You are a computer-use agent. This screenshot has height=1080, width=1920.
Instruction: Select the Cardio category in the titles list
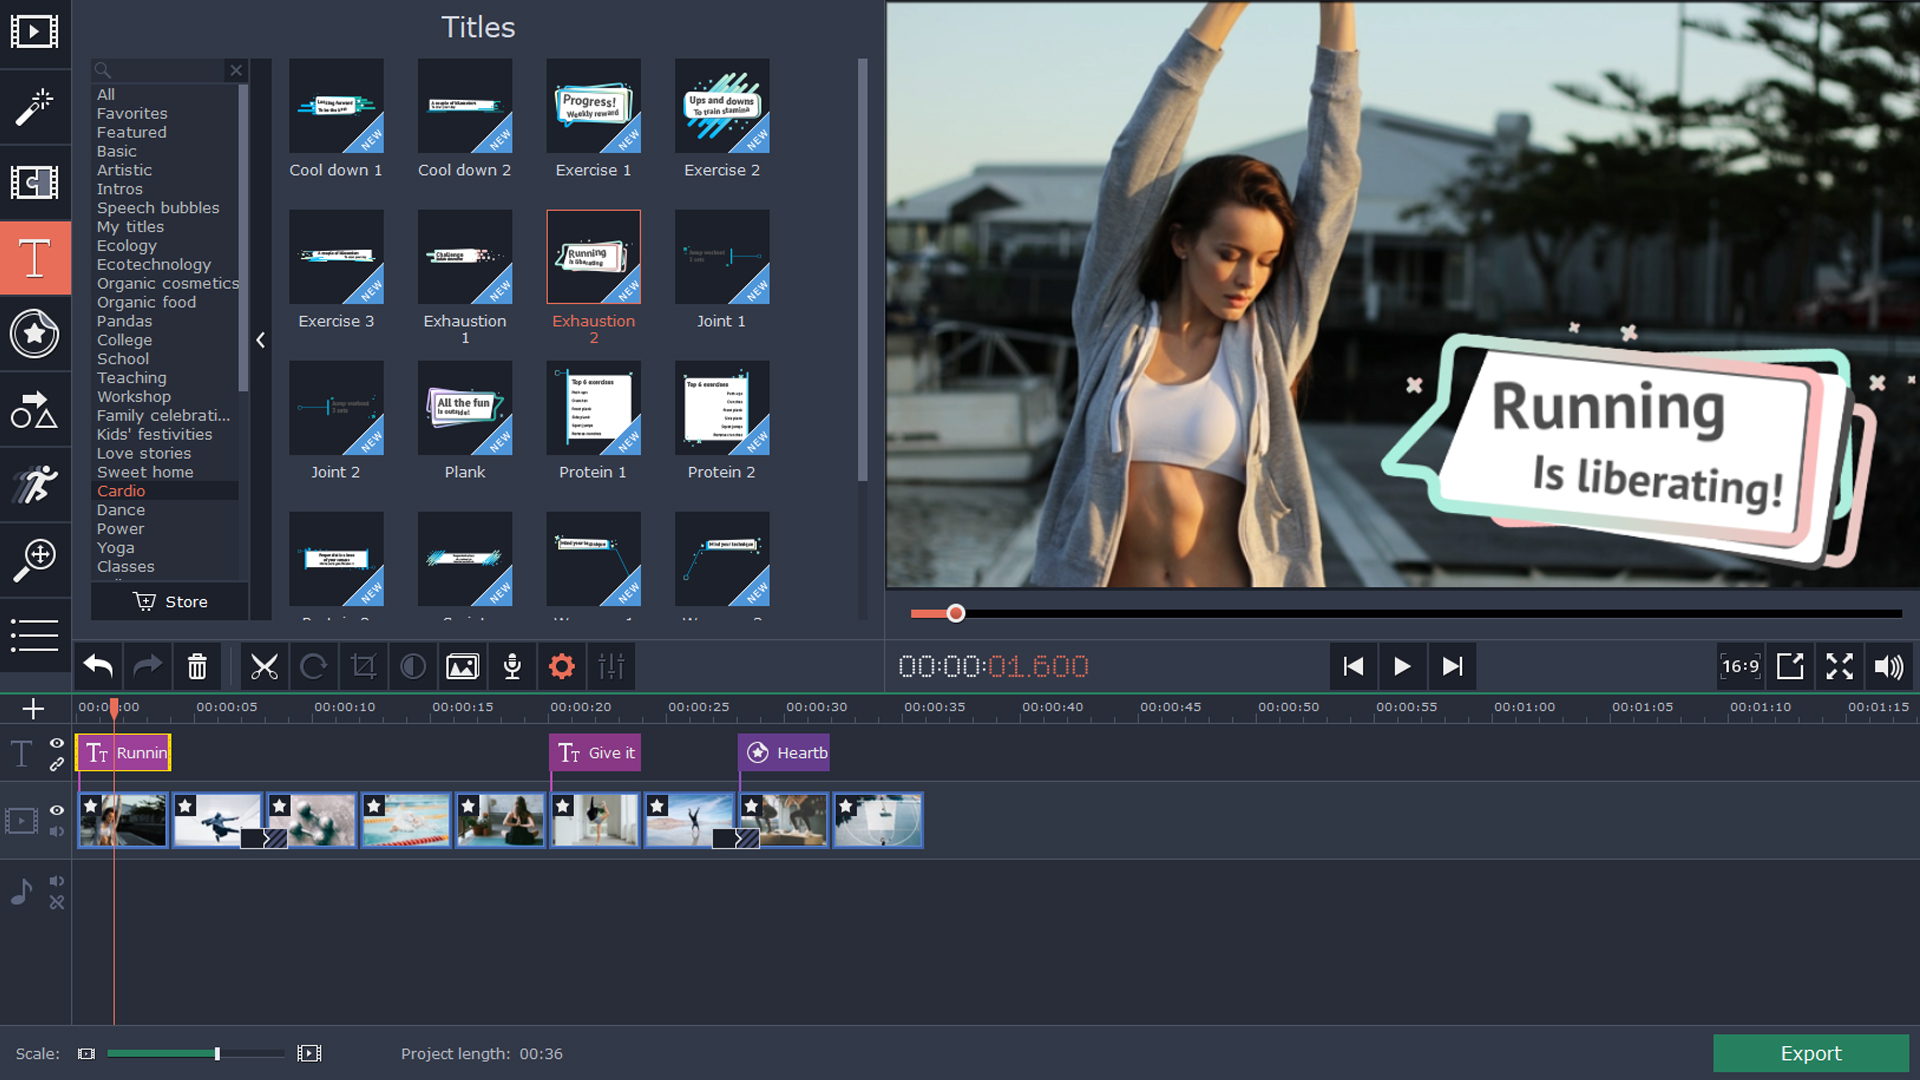coord(121,490)
